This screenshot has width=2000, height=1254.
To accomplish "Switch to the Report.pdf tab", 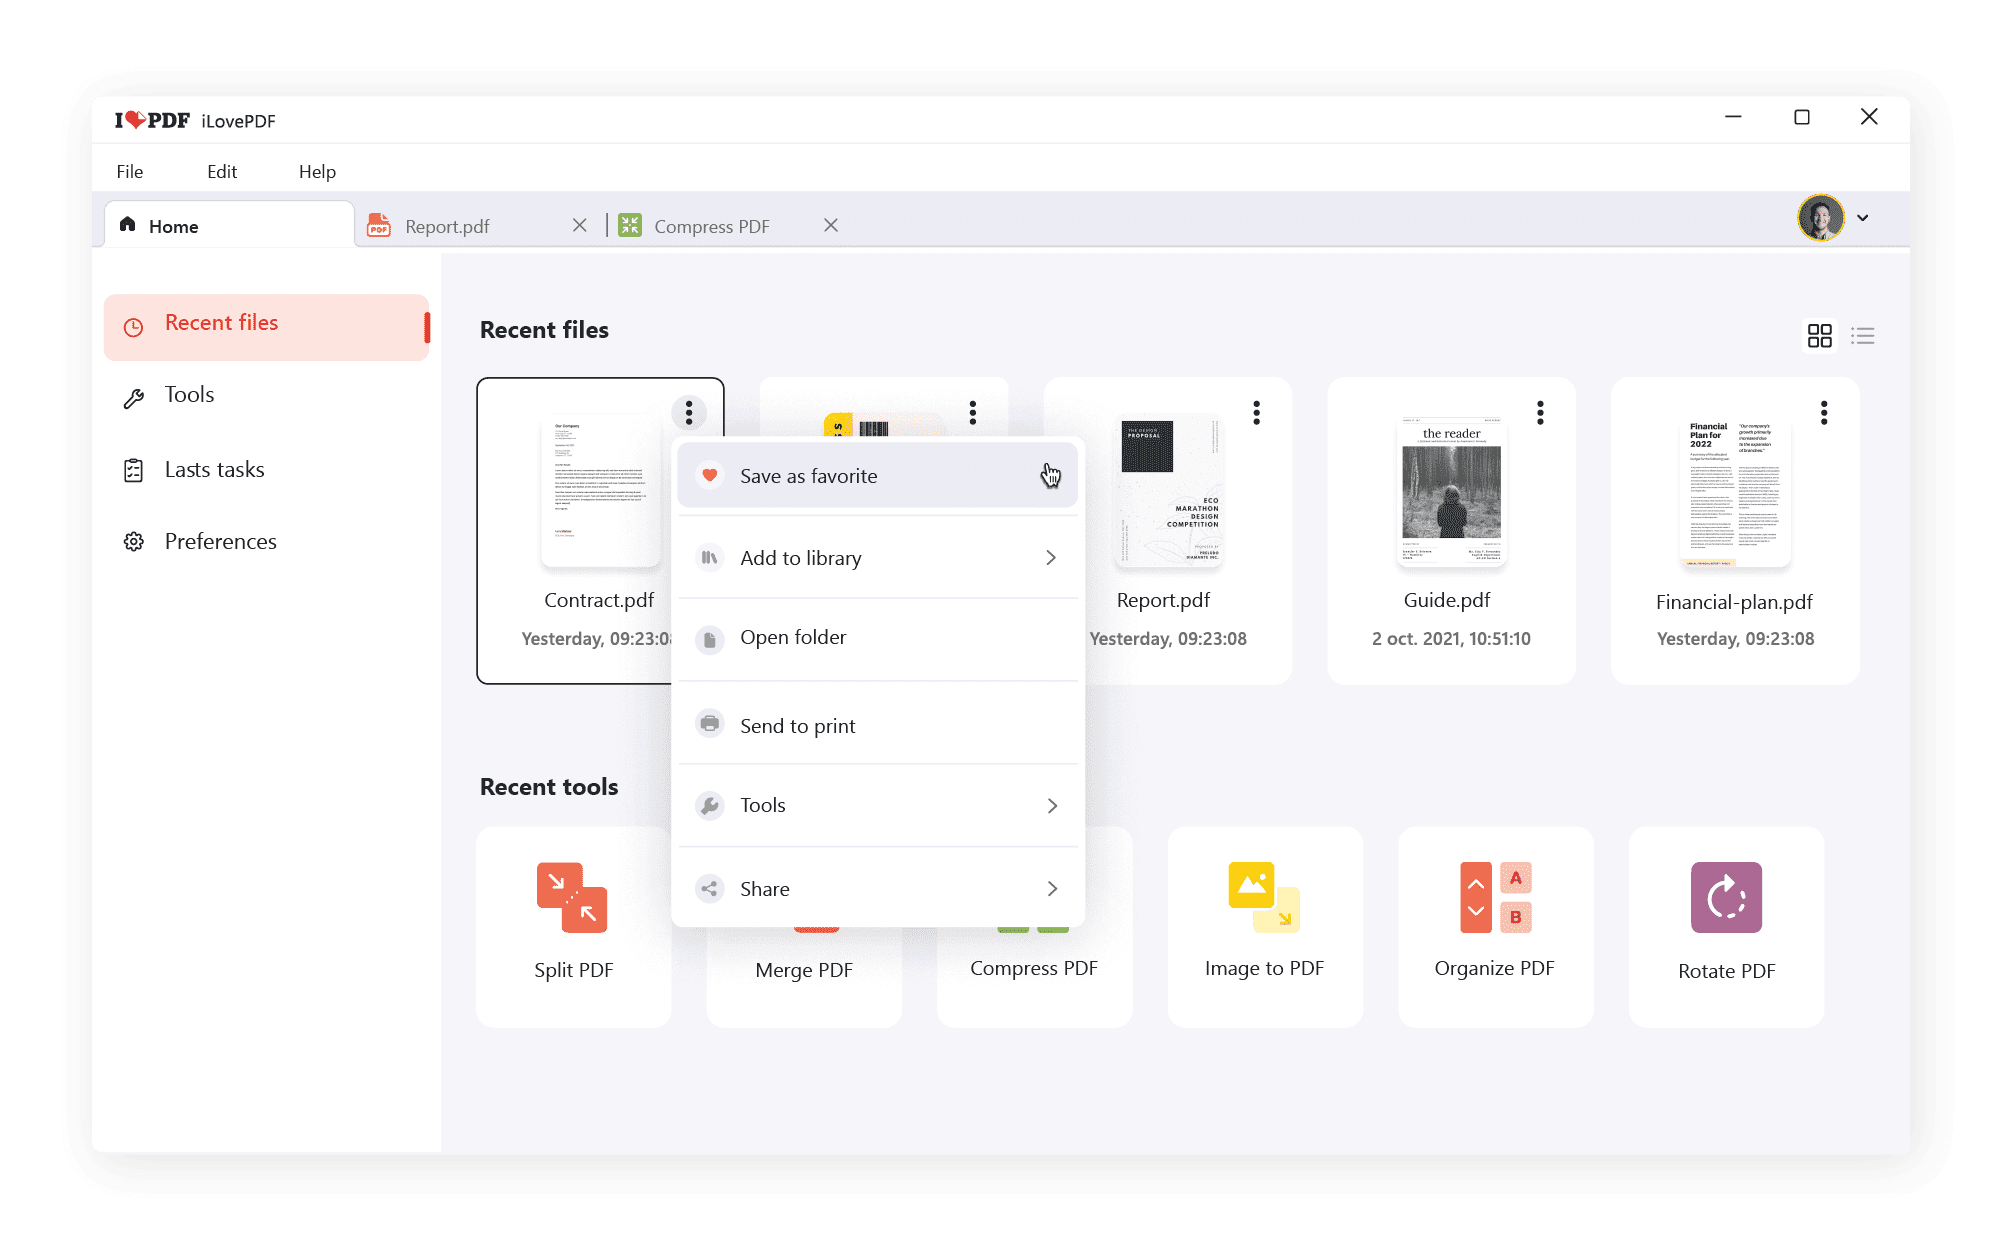I will (447, 226).
